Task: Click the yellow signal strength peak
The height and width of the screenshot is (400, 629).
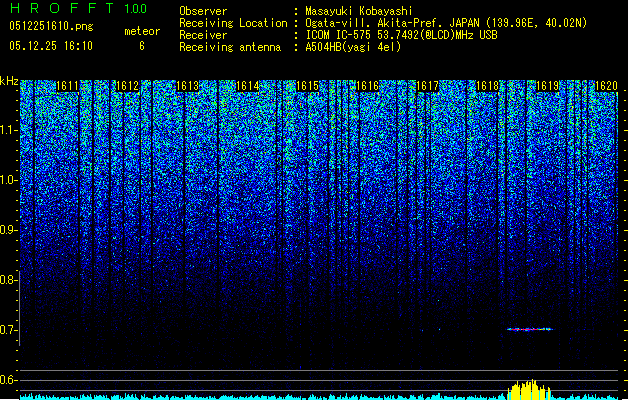Action: (x=529, y=390)
